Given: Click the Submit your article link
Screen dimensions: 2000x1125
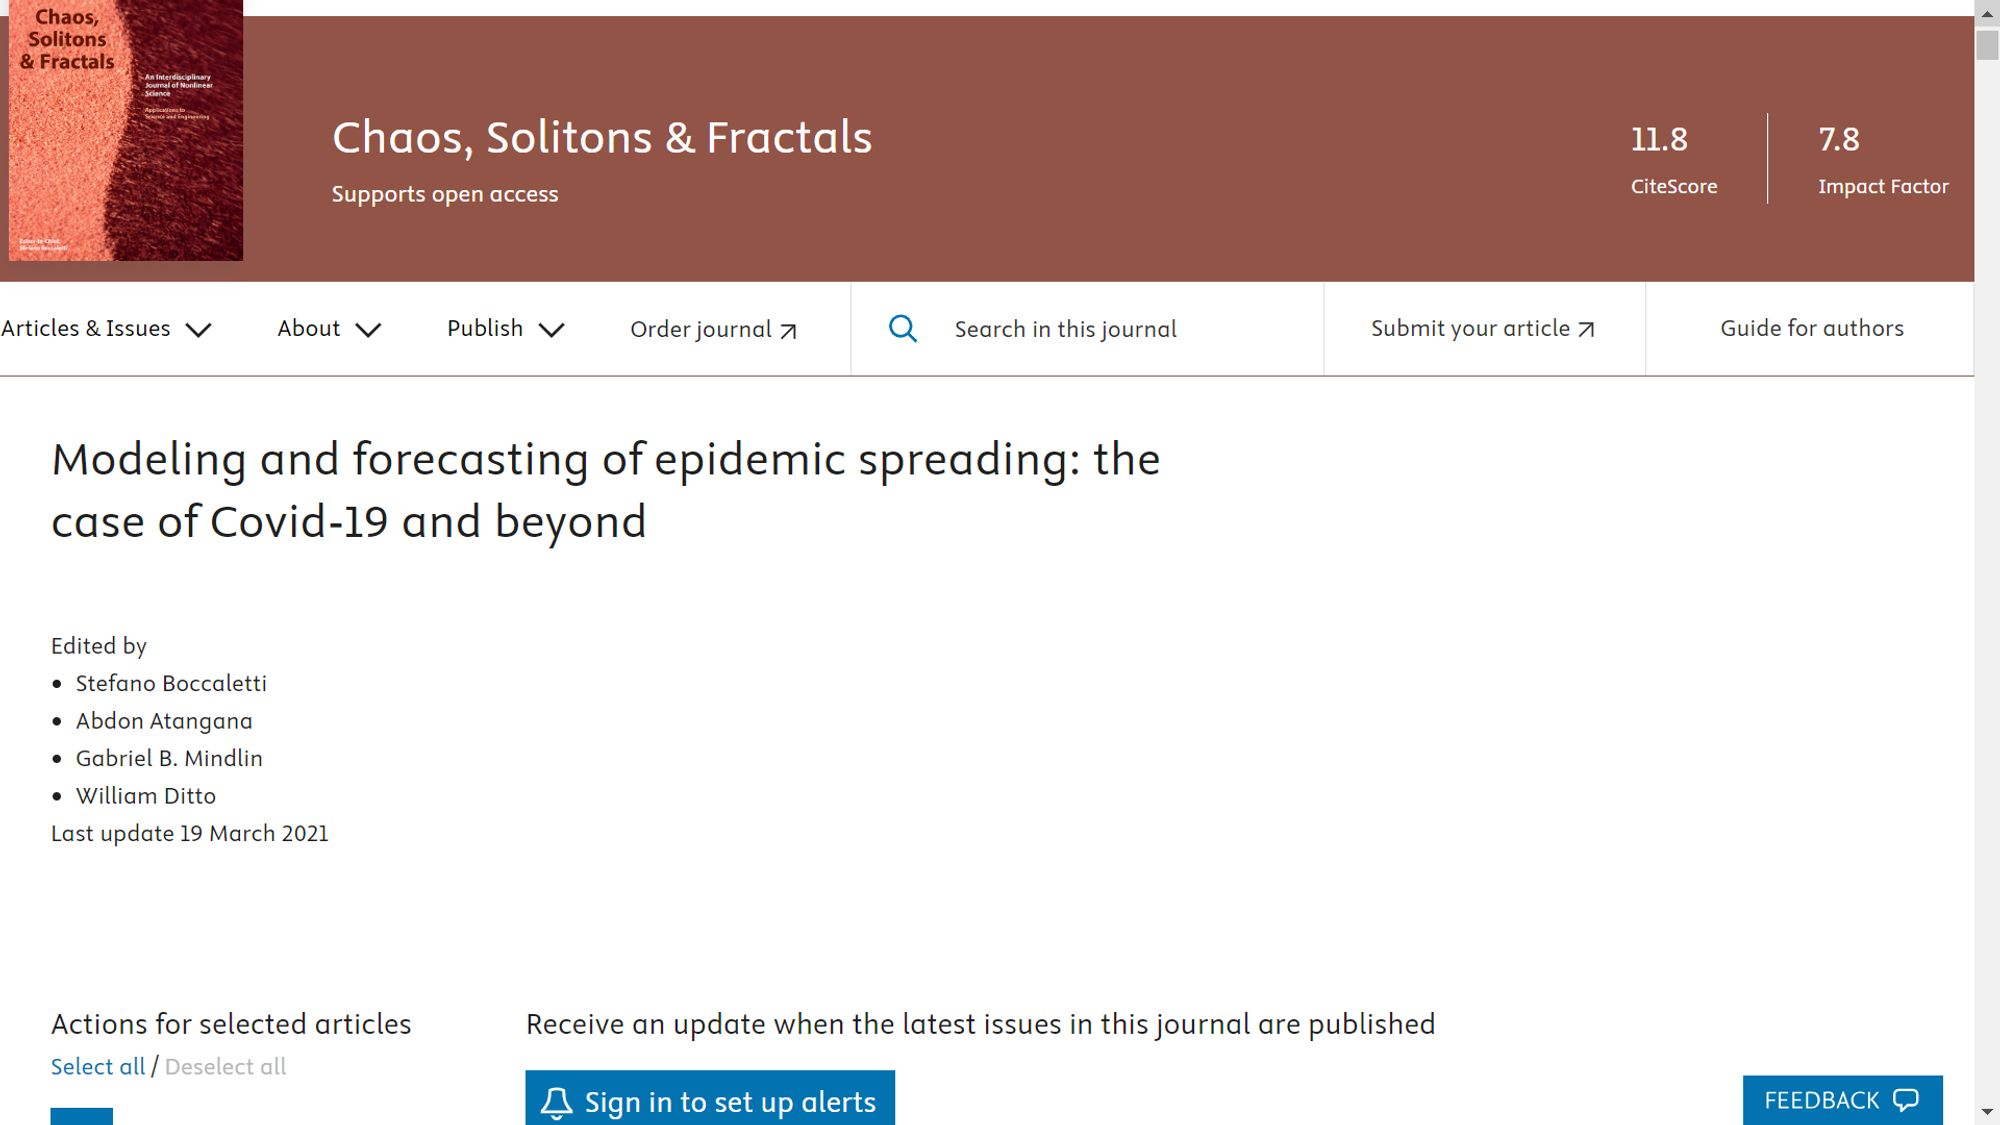Looking at the screenshot, I should tap(1470, 328).
